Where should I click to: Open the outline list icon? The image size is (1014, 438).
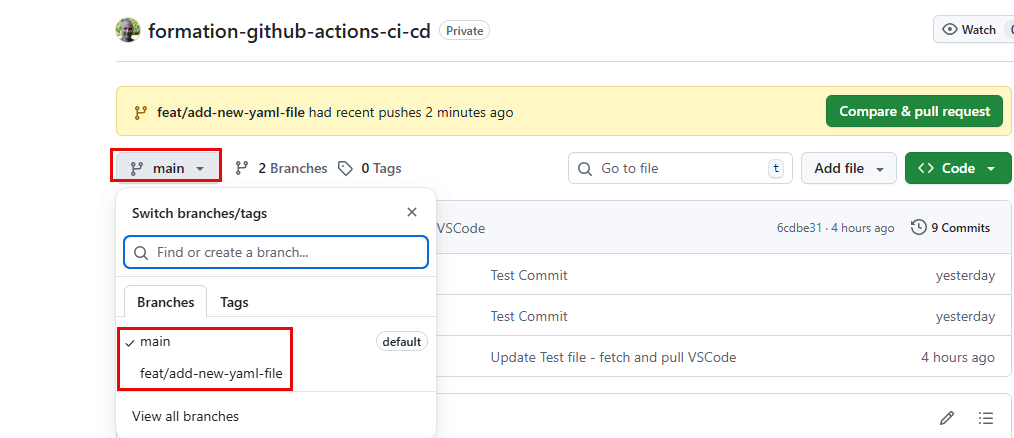[986, 417]
